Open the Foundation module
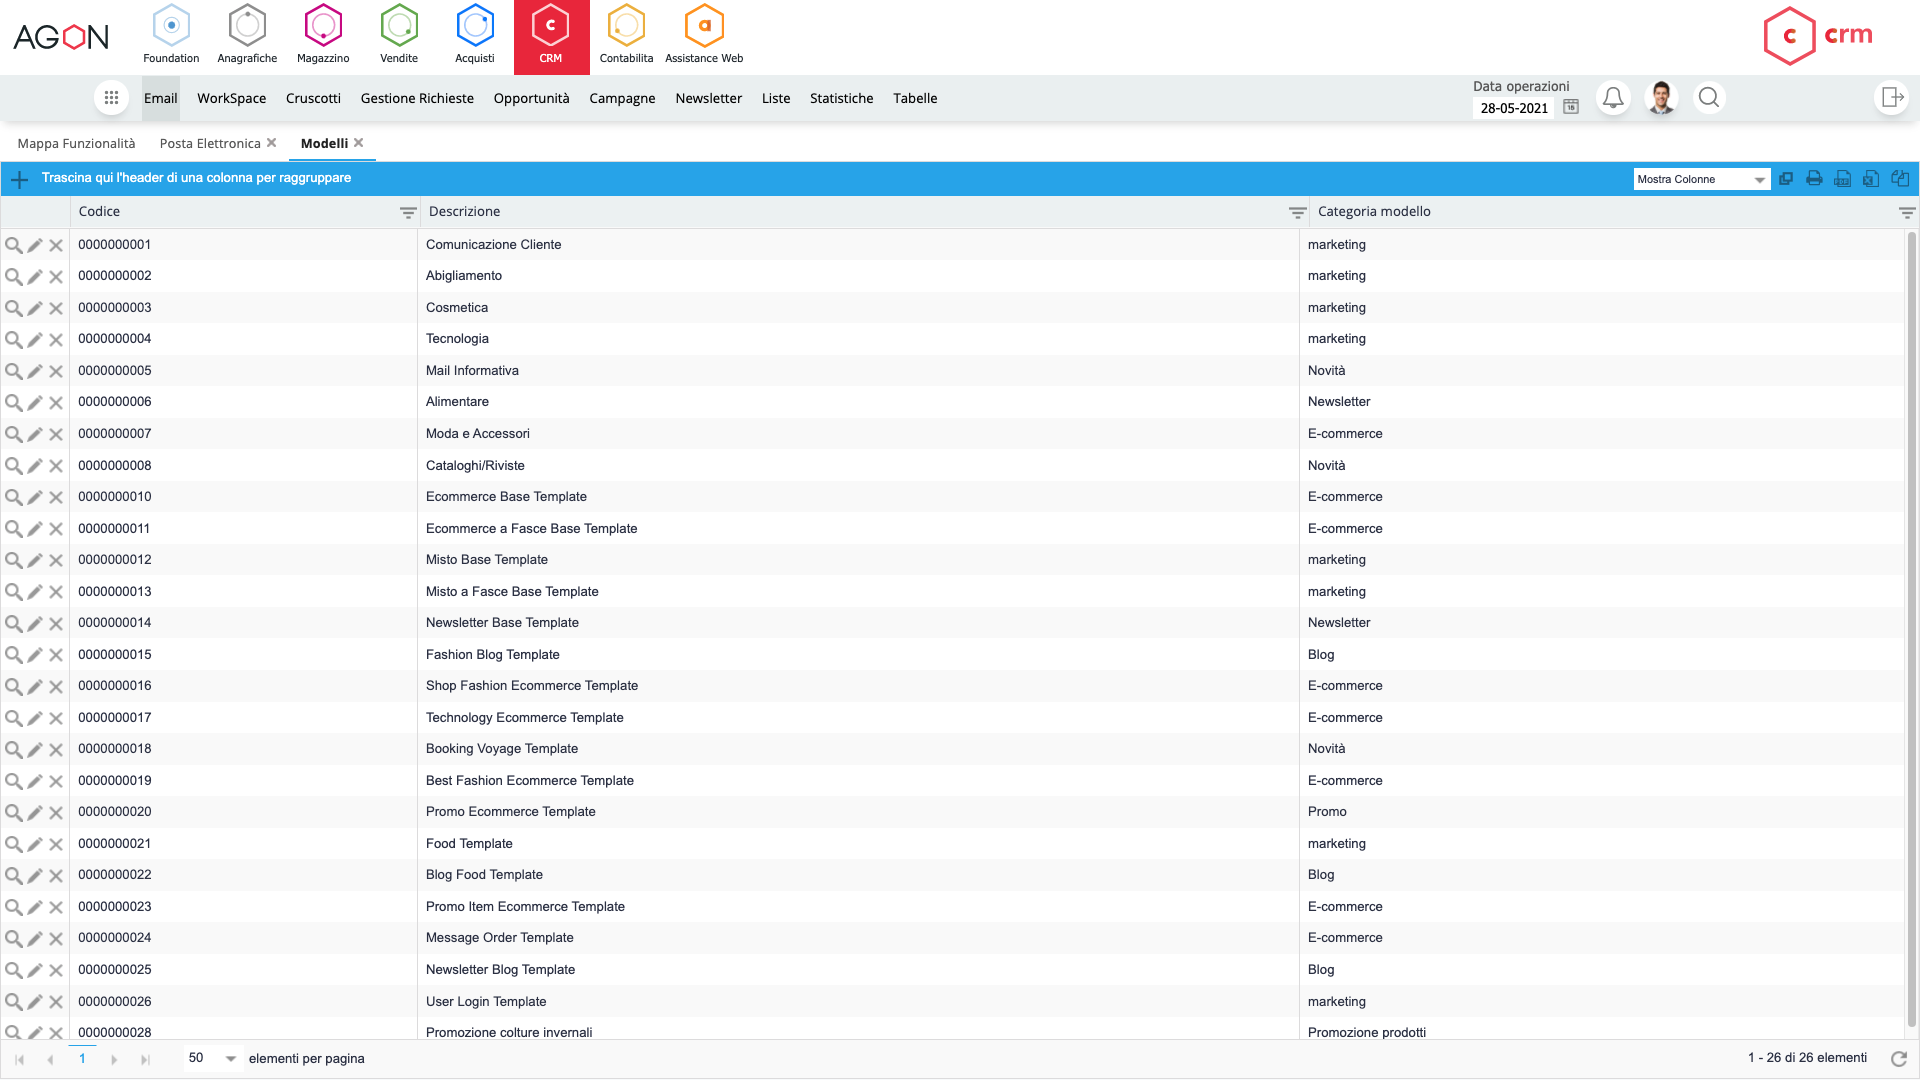The image size is (1920, 1080). [x=171, y=36]
